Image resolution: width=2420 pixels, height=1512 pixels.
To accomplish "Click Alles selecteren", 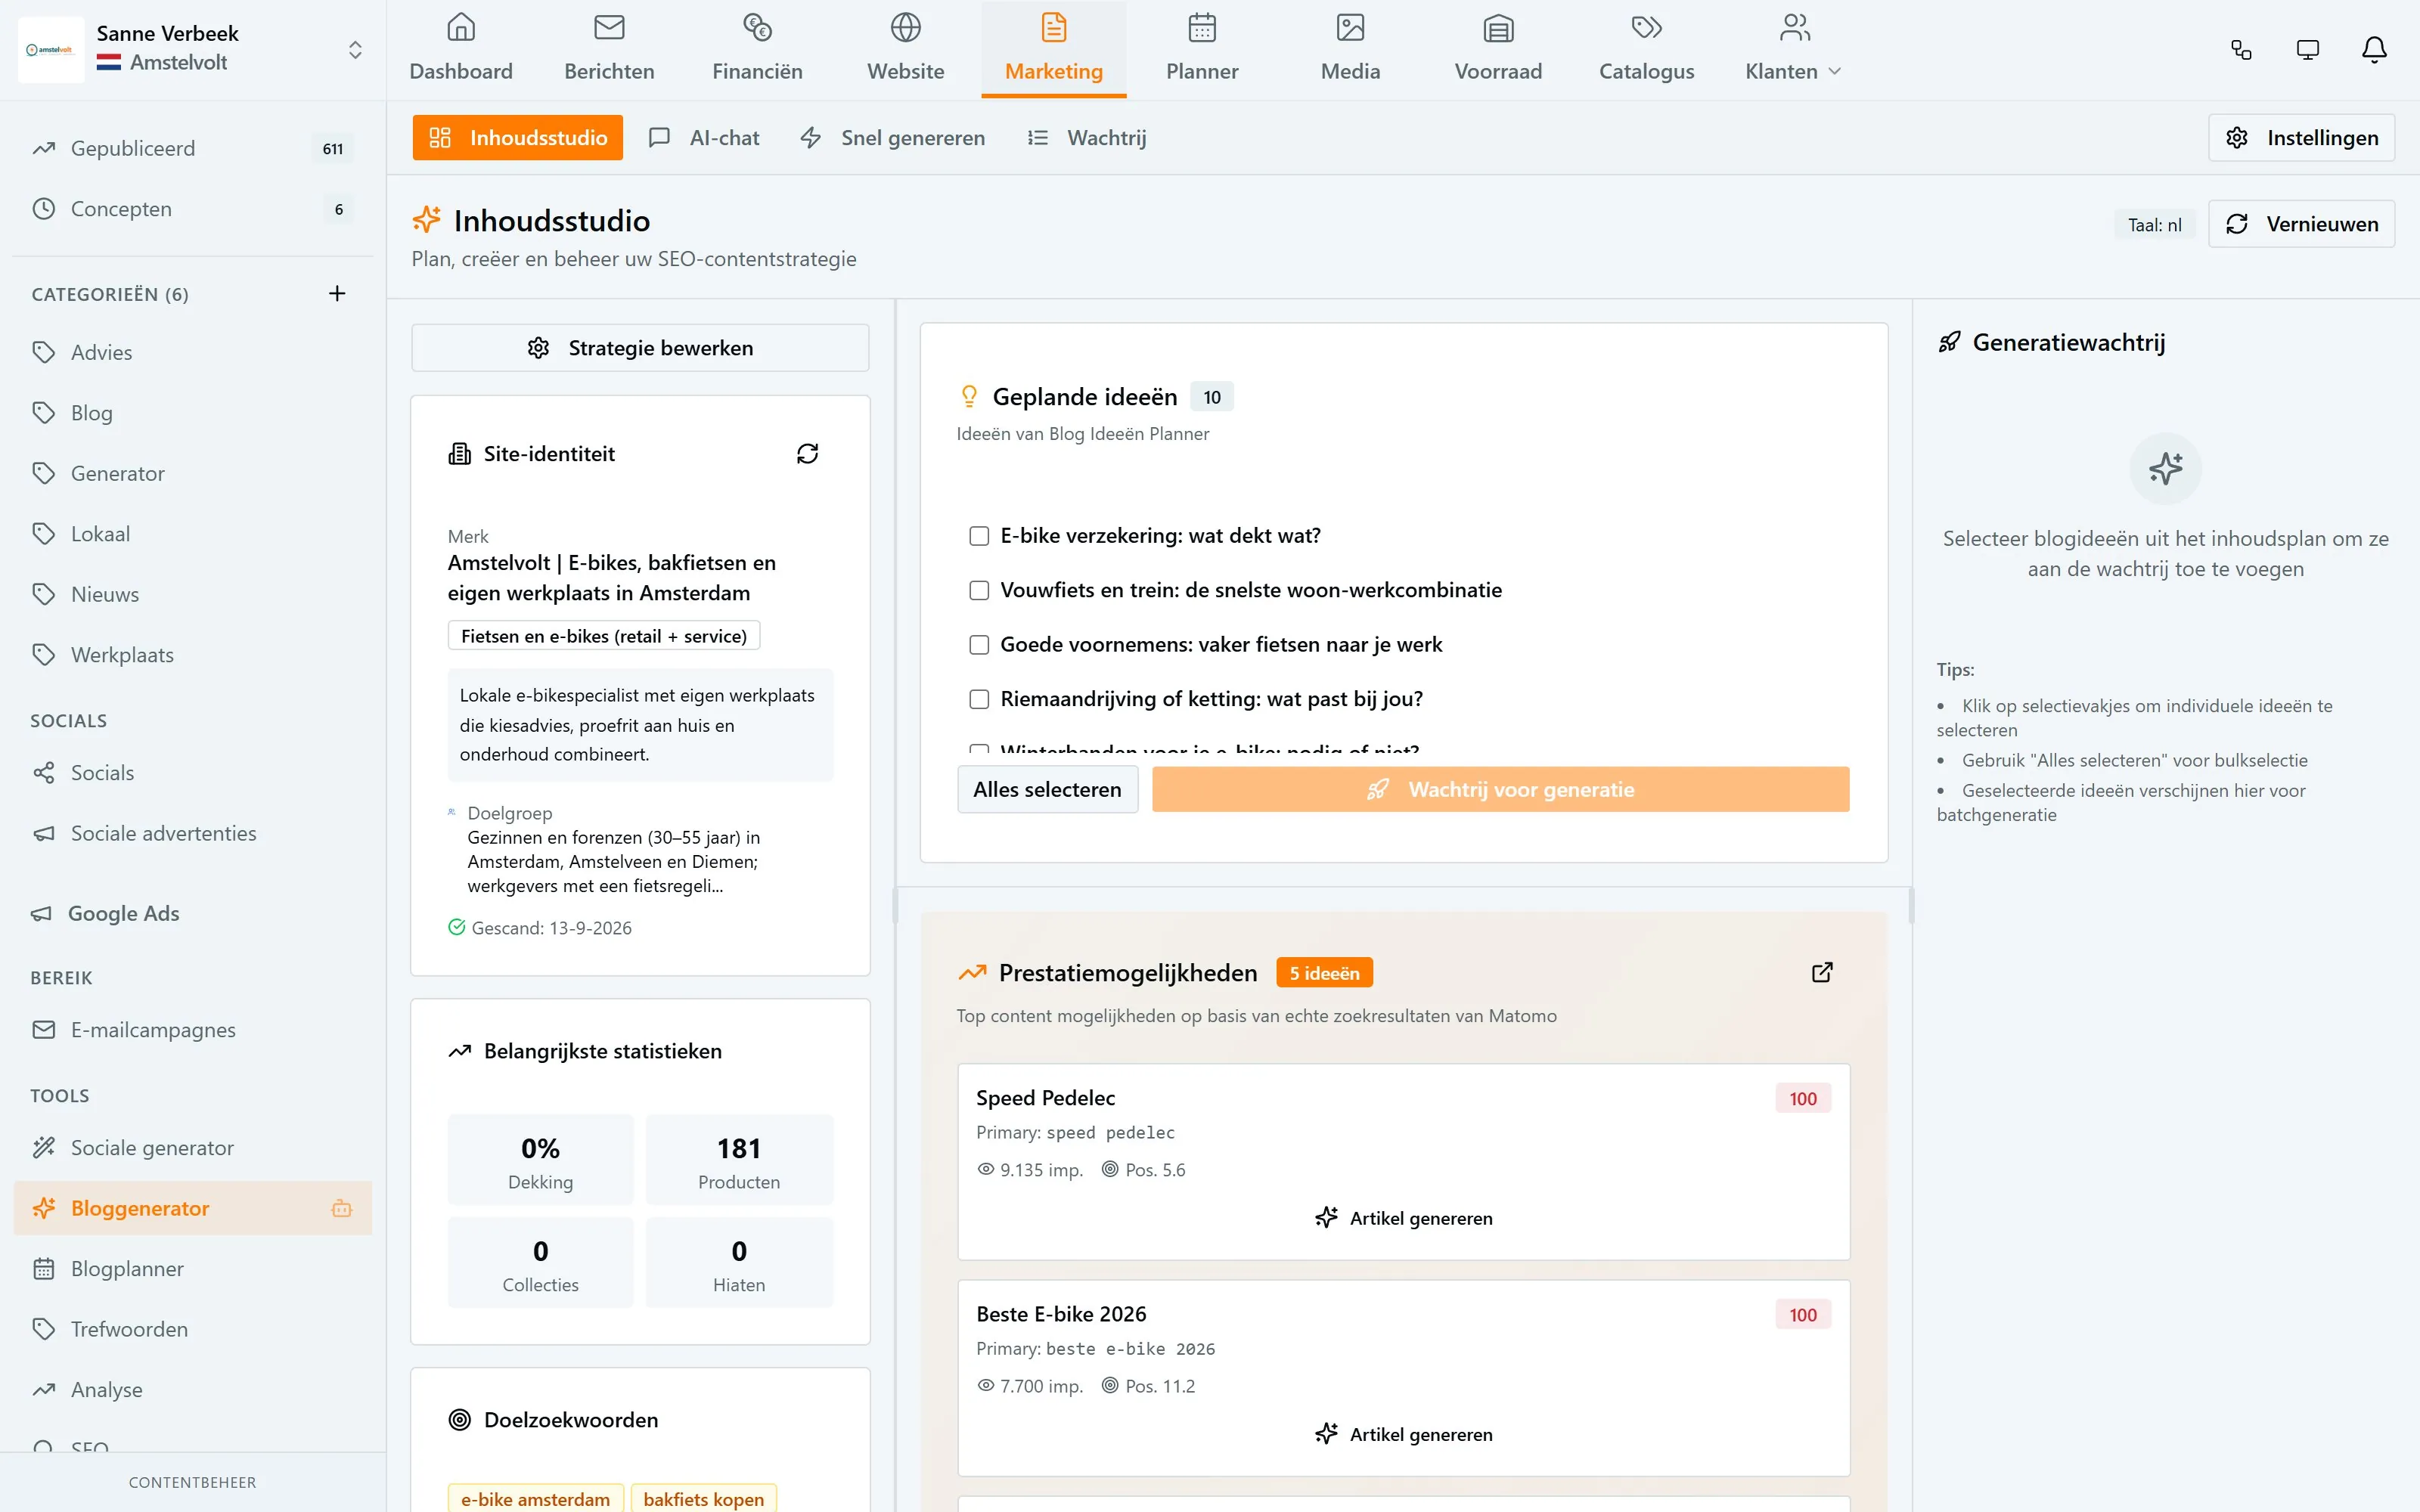I will coord(1047,789).
